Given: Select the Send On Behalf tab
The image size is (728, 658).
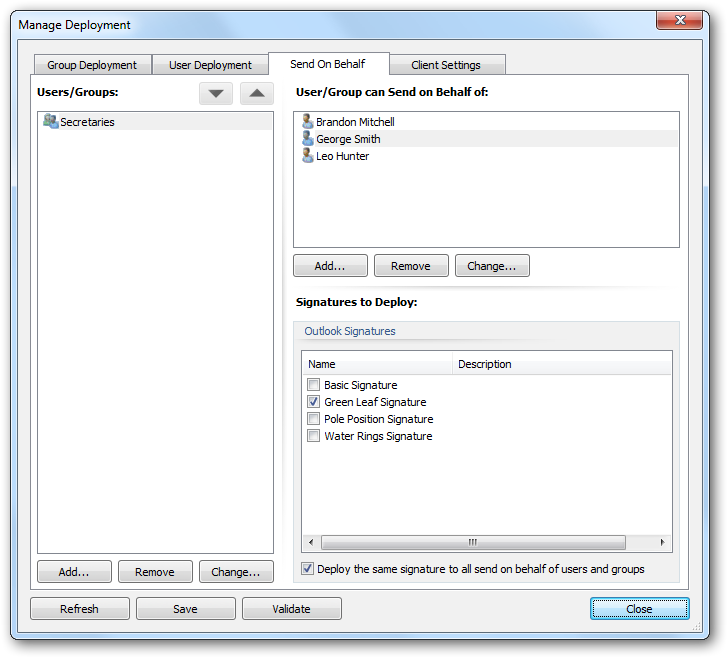Looking at the screenshot, I should [x=328, y=64].
